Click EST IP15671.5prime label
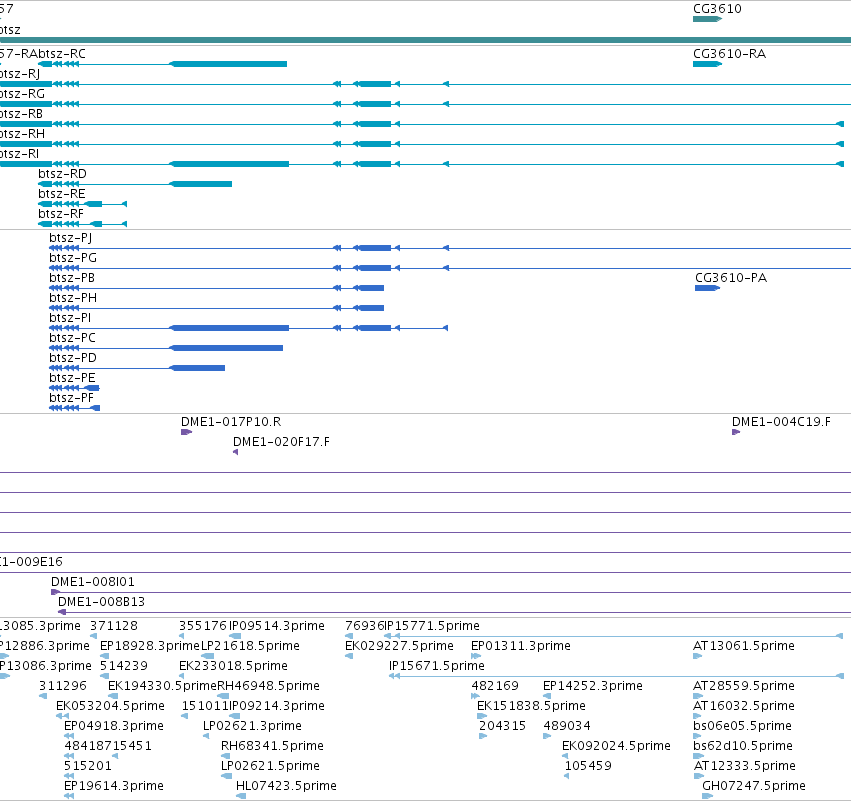 pos(437,666)
